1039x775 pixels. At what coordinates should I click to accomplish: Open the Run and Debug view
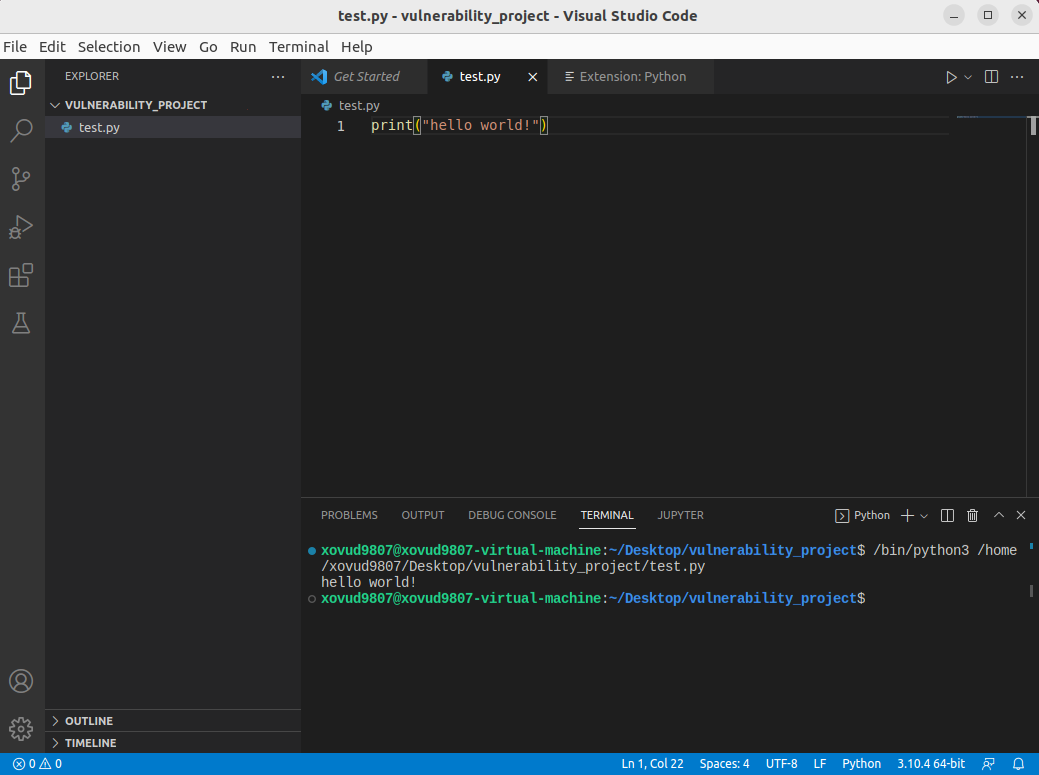pos(21,227)
